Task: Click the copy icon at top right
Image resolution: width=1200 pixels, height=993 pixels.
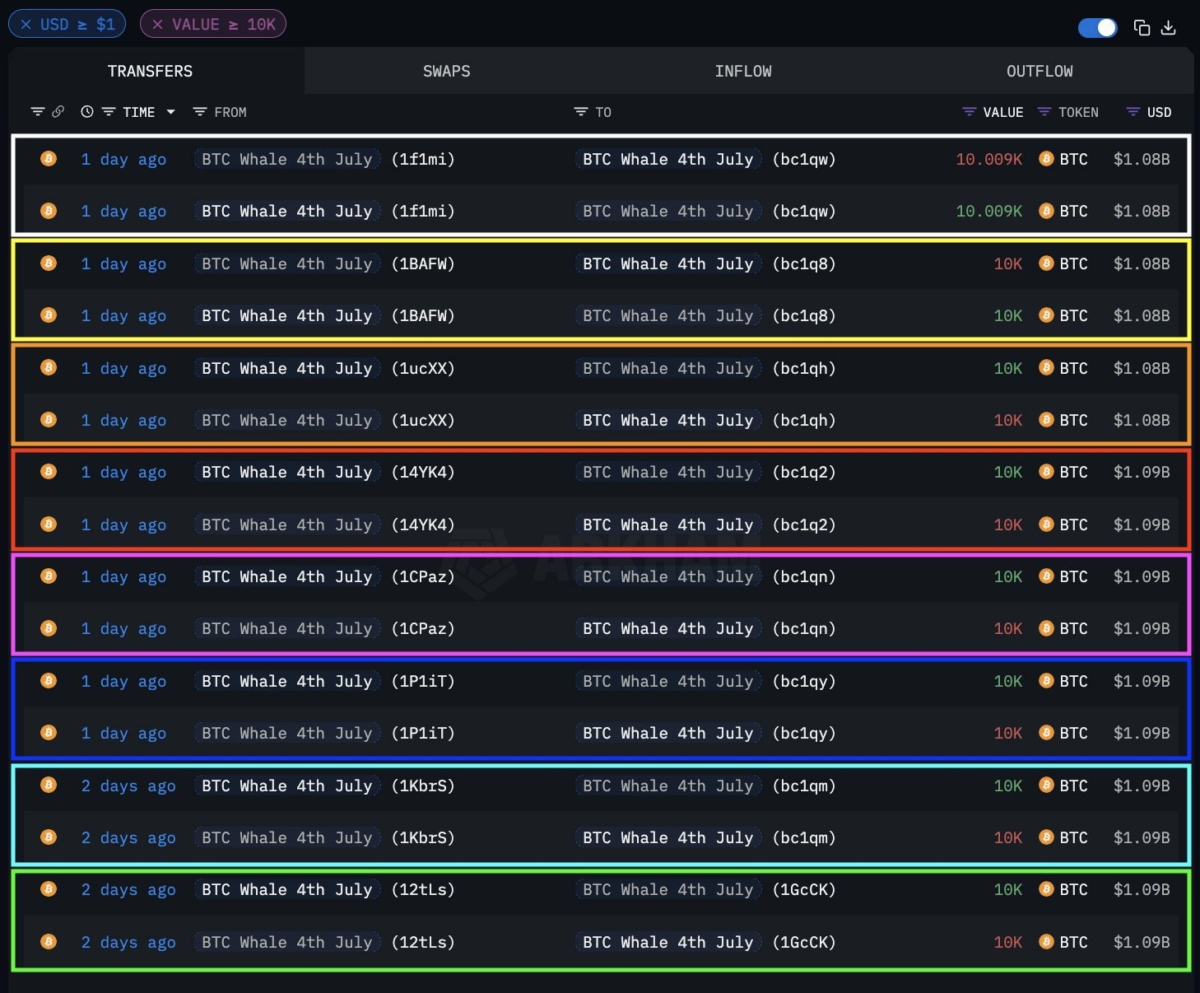Action: 1141,28
